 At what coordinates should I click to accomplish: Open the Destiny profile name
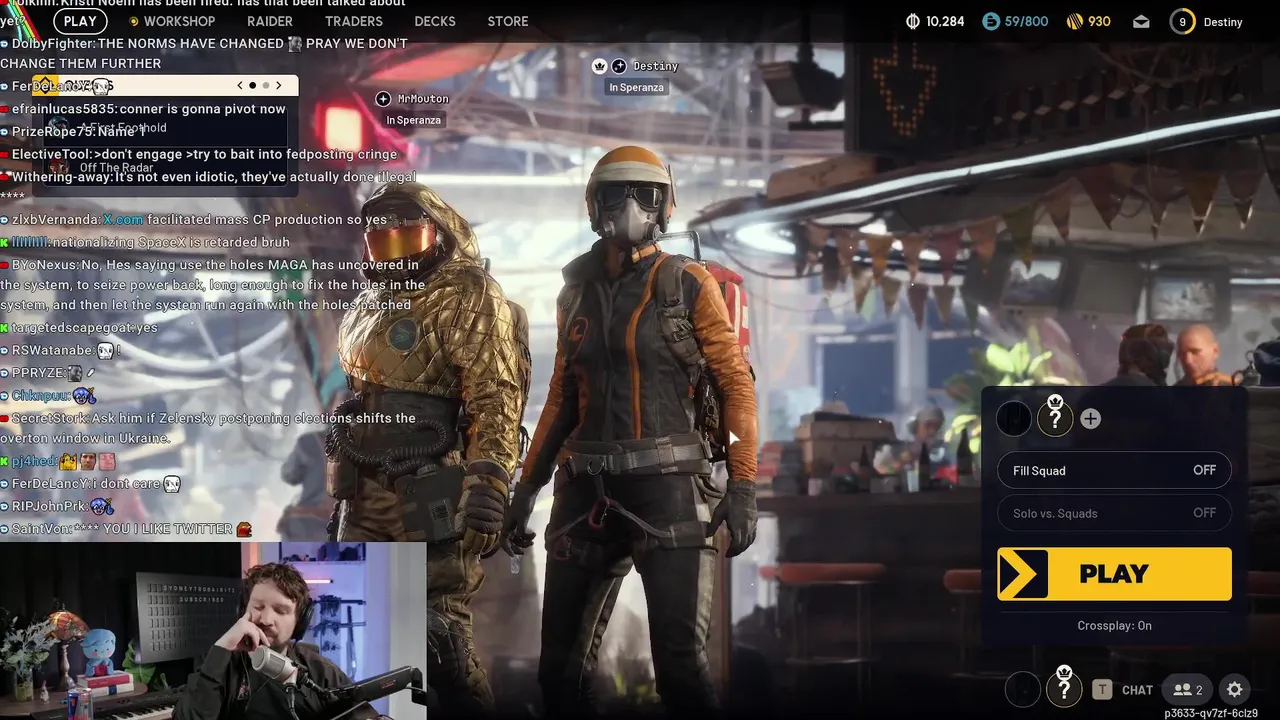[x=1223, y=22]
